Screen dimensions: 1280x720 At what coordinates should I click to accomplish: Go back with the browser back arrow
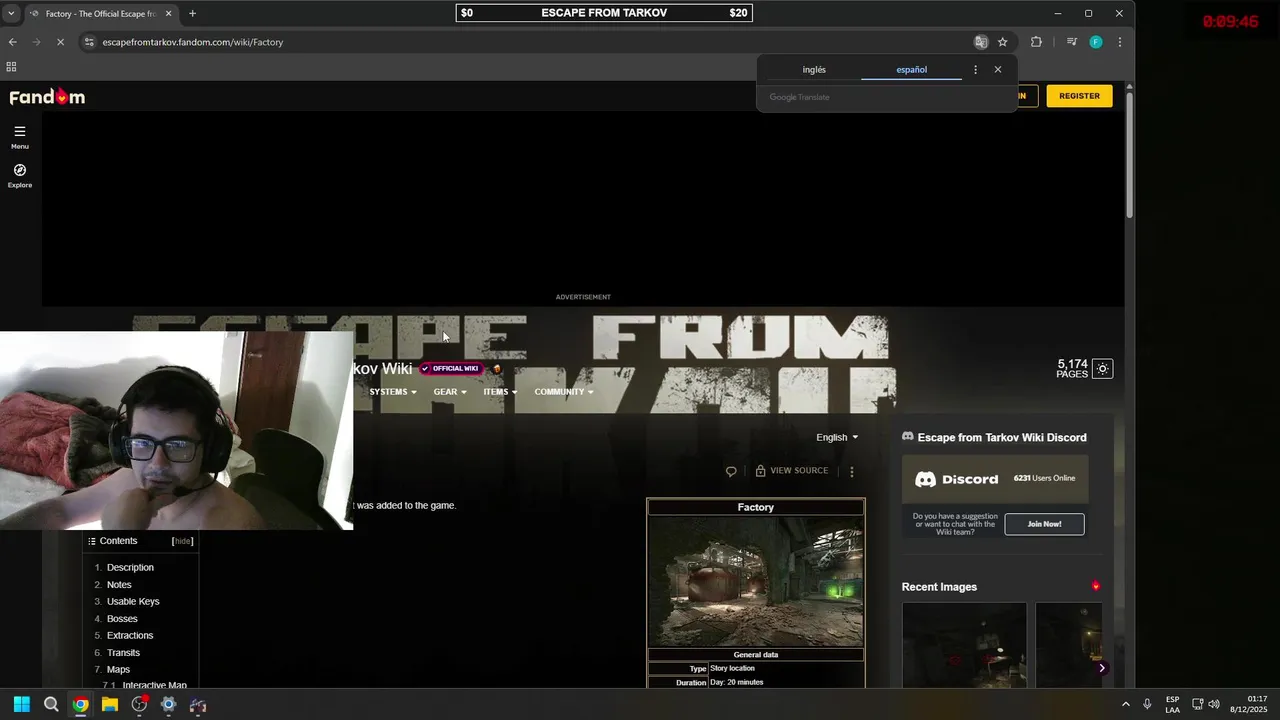(12, 42)
